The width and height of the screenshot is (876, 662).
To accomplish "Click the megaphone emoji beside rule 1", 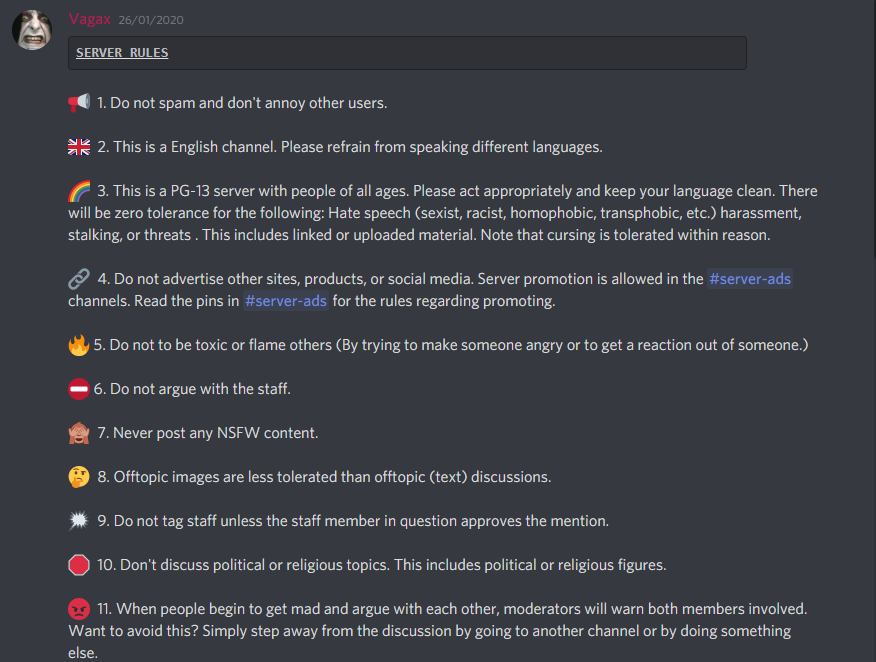I will [x=79, y=103].
